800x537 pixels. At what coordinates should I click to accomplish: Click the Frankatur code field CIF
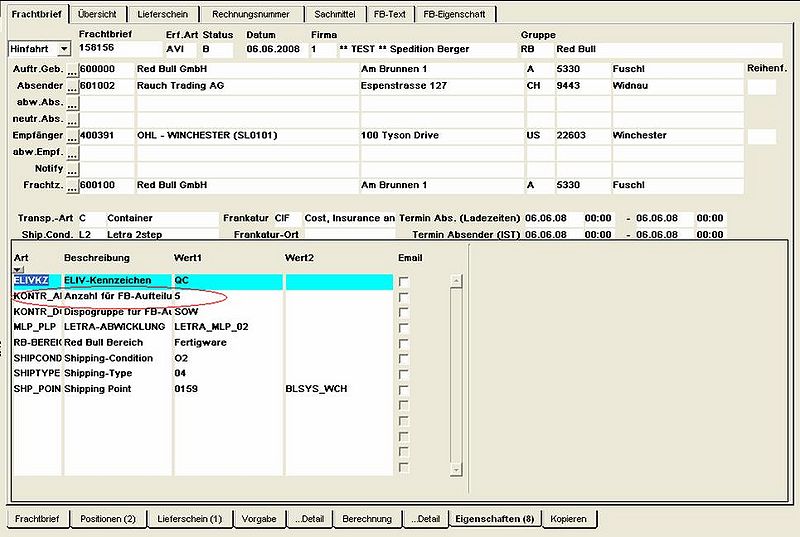(287, 218)
